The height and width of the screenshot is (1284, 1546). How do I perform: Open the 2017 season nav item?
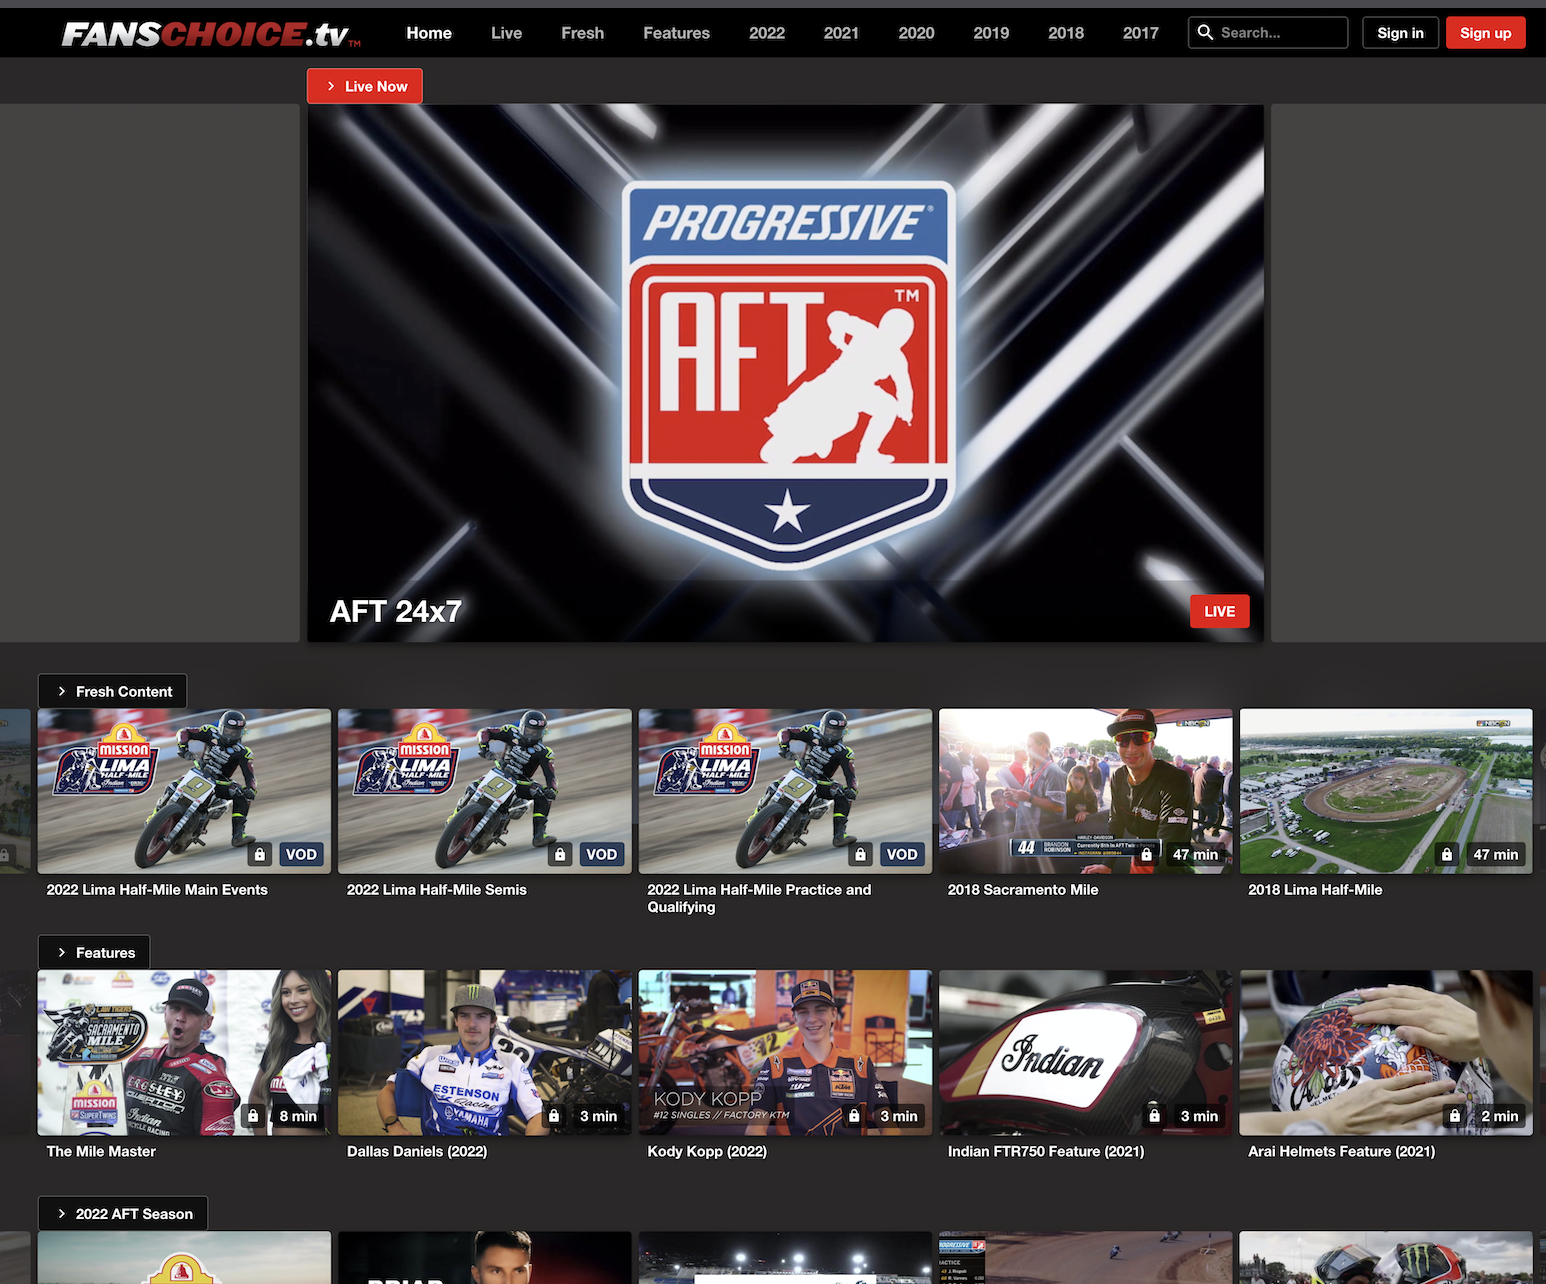[1141, 33]
